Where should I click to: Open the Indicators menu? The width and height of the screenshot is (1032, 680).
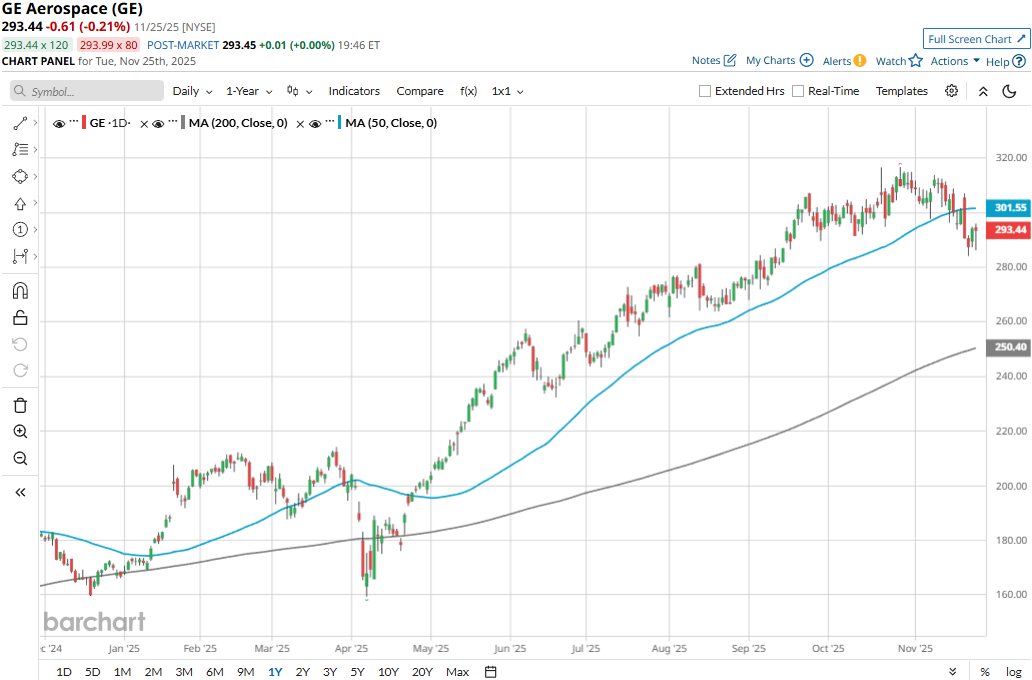point(354,91)
